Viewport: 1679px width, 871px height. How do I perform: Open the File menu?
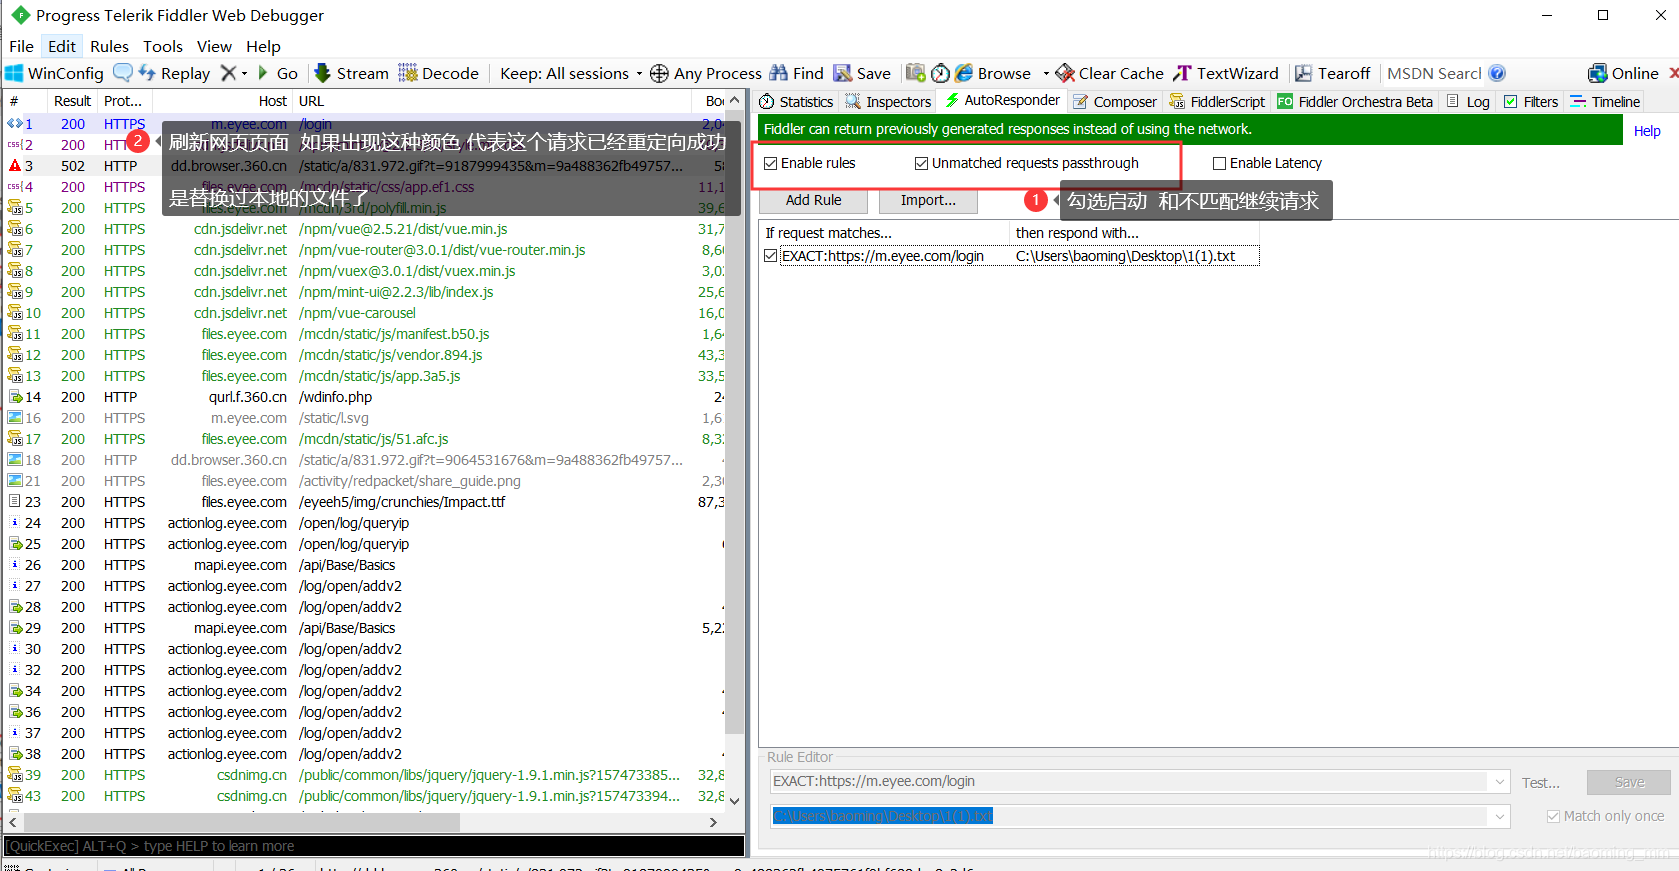21,46
